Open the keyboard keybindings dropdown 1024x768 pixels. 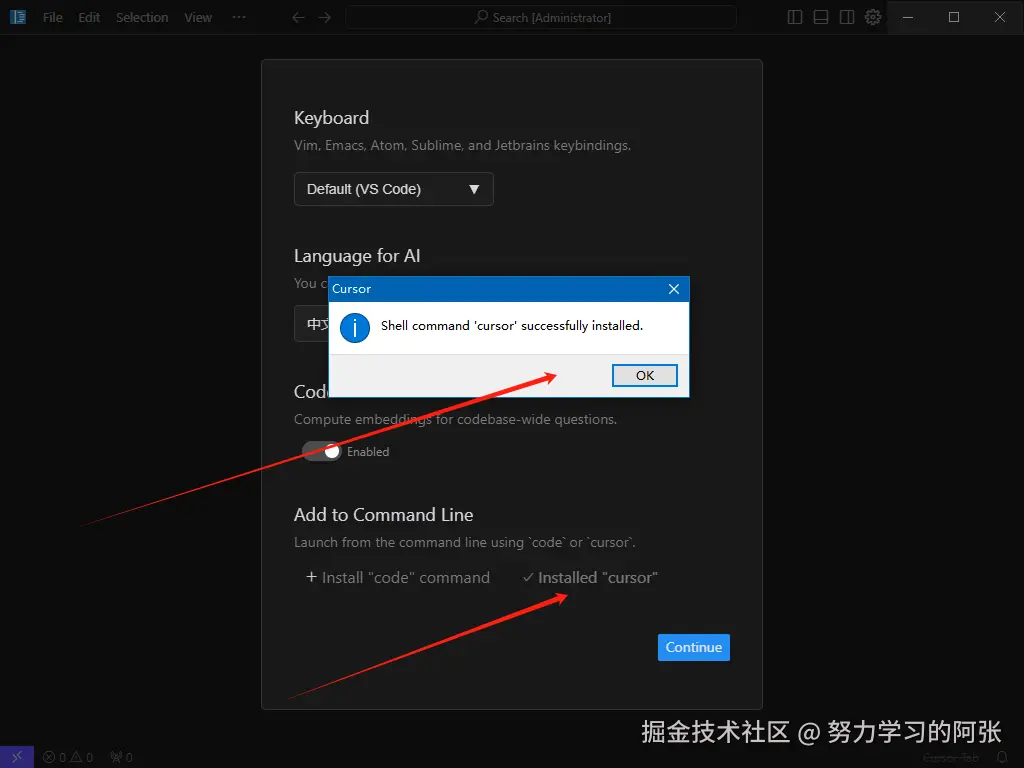(393, 189)
